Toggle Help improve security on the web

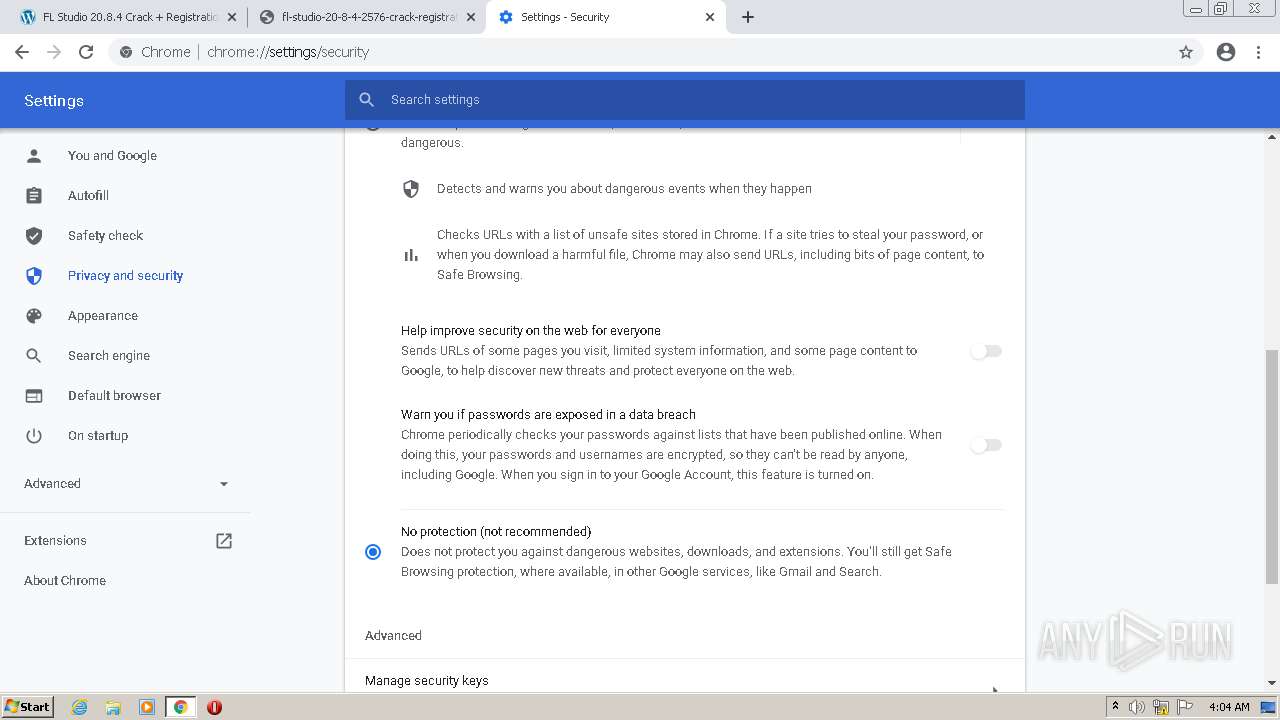click(x=986, y=351)
